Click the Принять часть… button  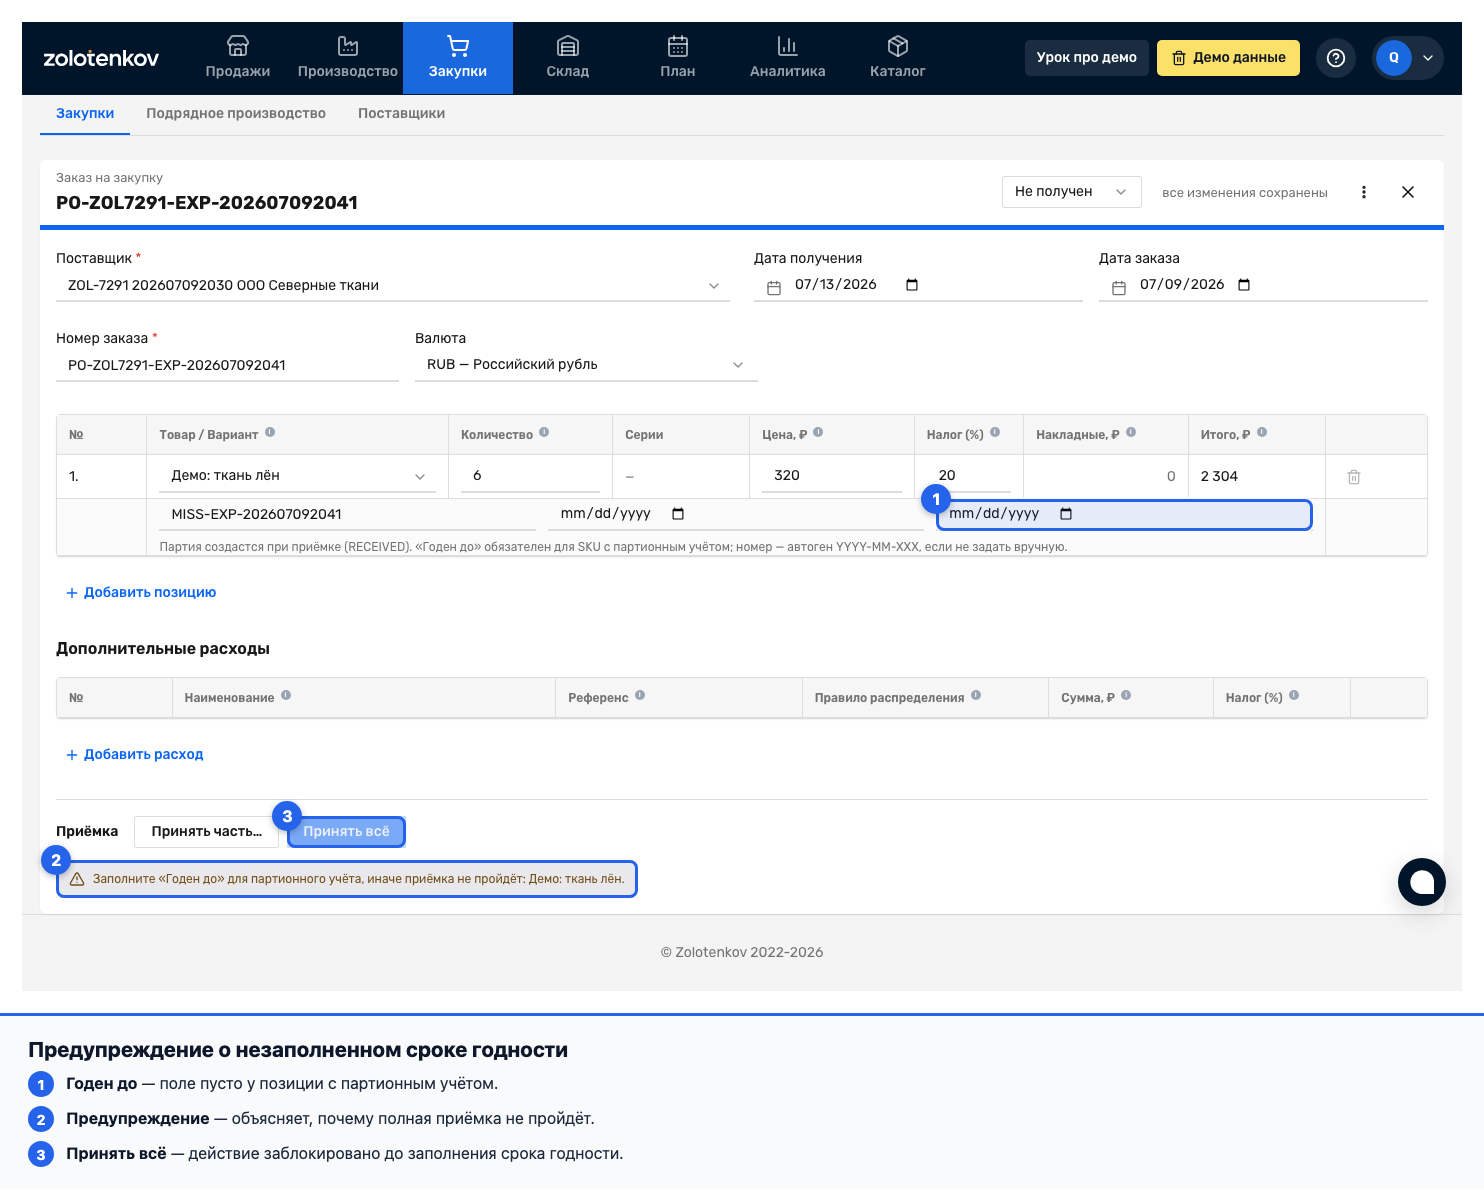coord(207,832)
